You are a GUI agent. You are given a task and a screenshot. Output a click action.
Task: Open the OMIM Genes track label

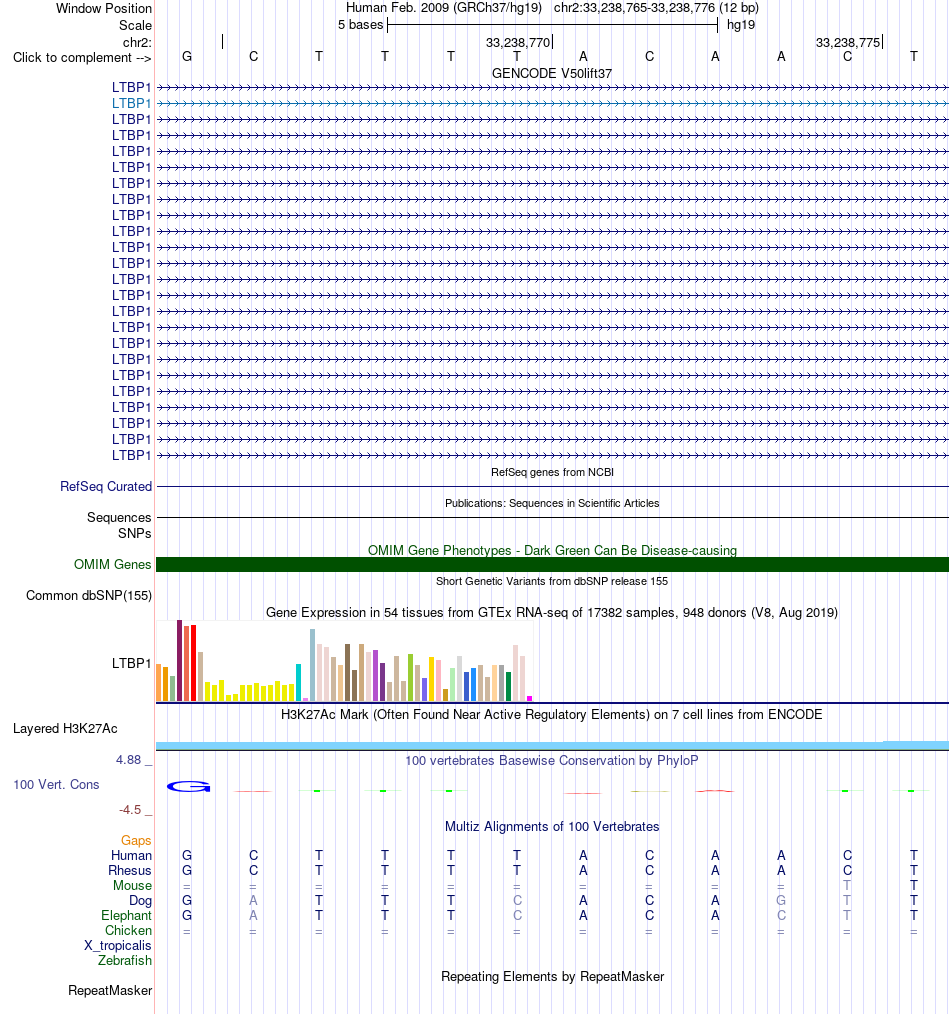click(113, 565)
